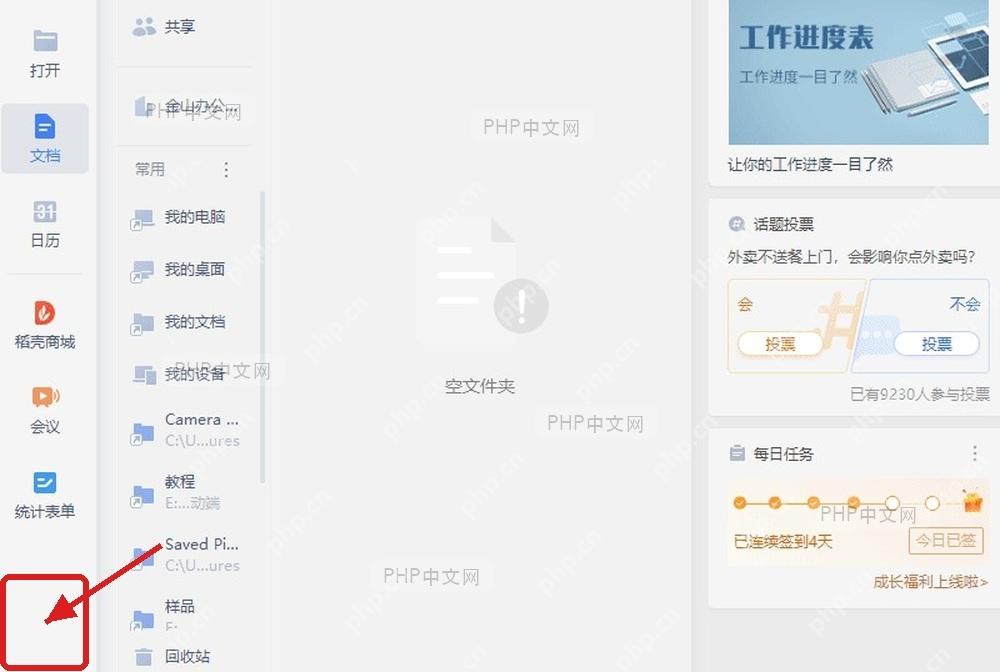Image resolution: width=1000 pixels, height=672 pixels.
Task: Click the Saved Pi... folder icon
Action: point(142,557)
